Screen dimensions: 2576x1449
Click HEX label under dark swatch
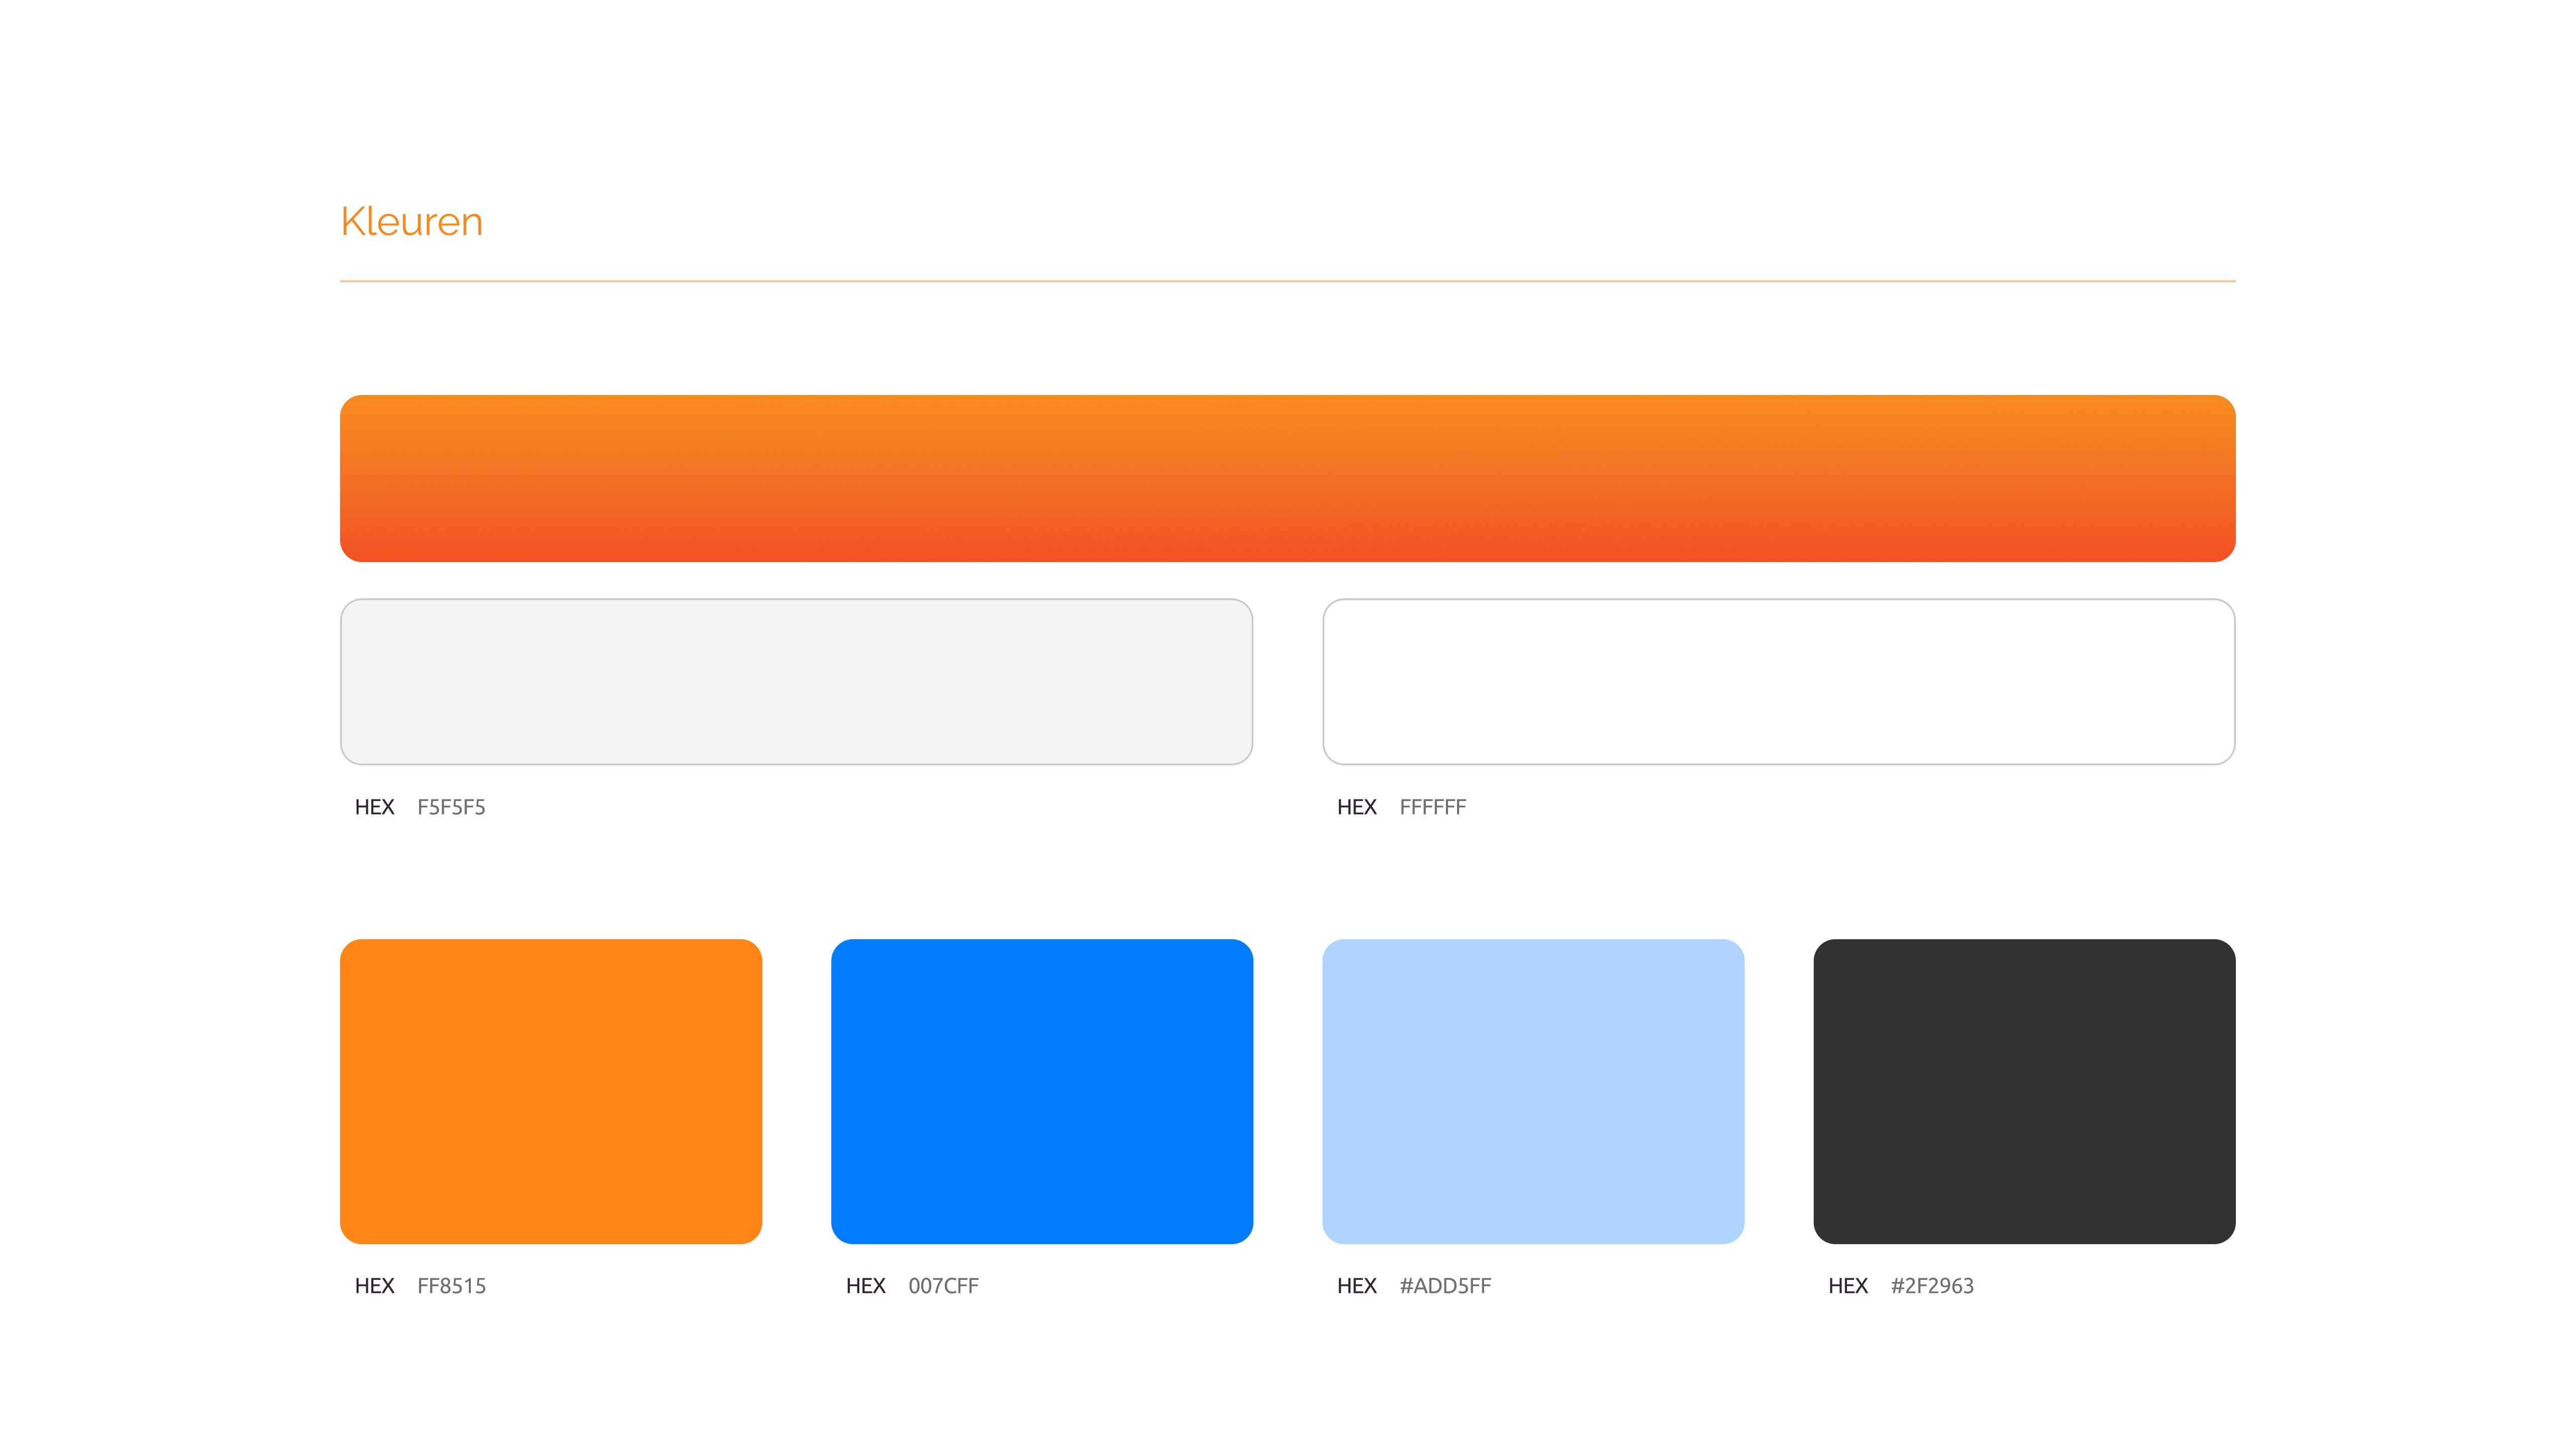coord(1847,1286)
